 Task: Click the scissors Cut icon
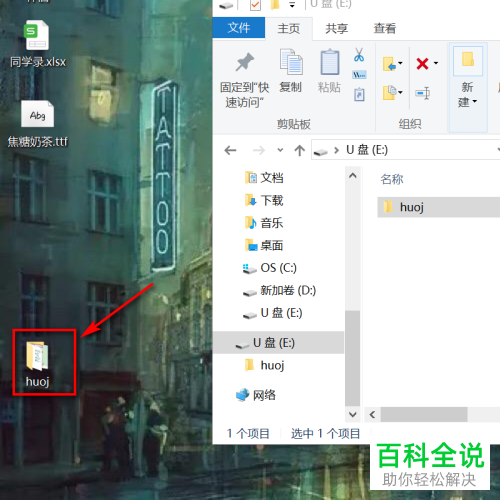coord(359,55)
